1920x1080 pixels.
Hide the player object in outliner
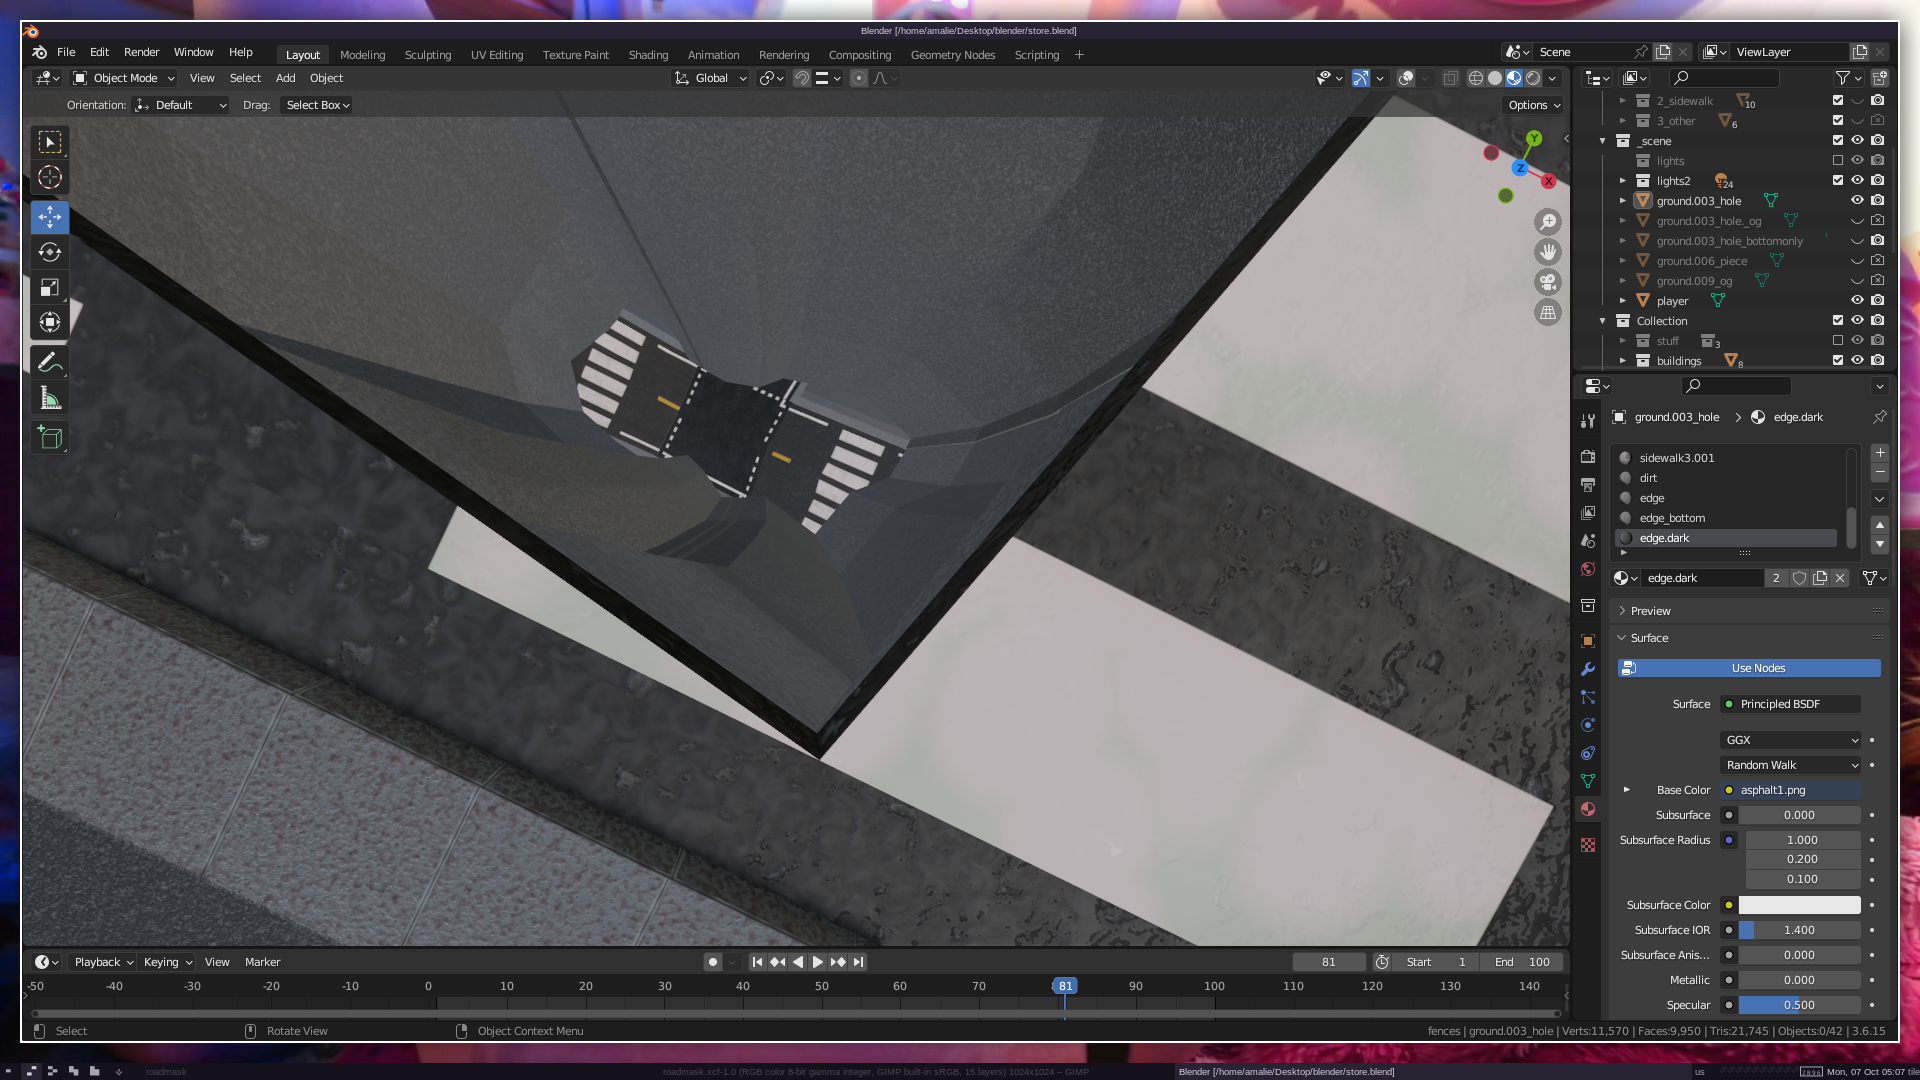[x=1857, y=300]
